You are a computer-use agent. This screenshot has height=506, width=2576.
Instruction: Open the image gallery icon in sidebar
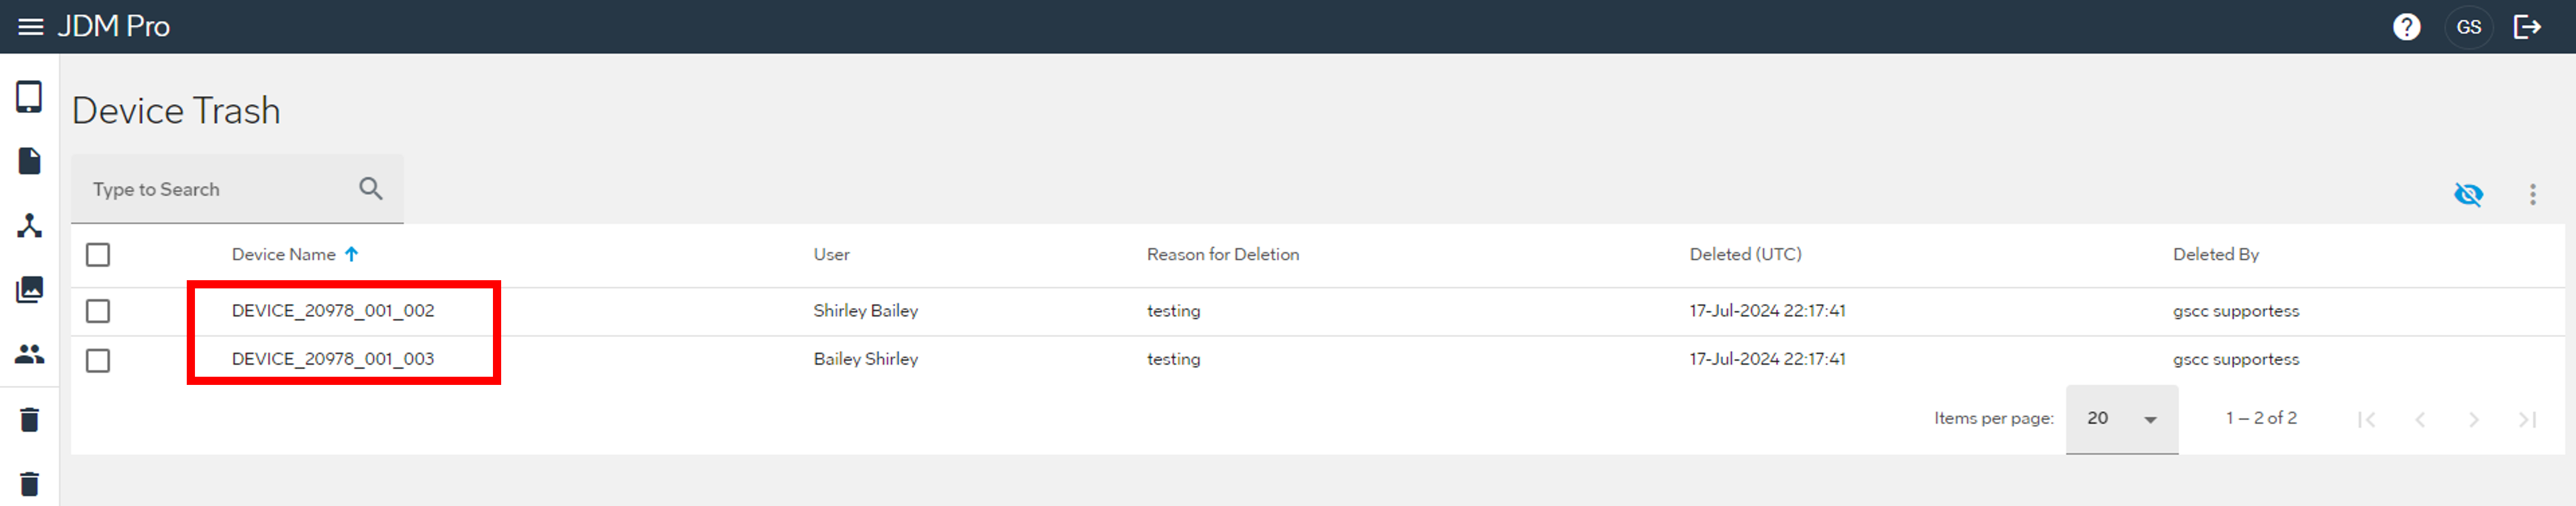(x=29, y=290)
